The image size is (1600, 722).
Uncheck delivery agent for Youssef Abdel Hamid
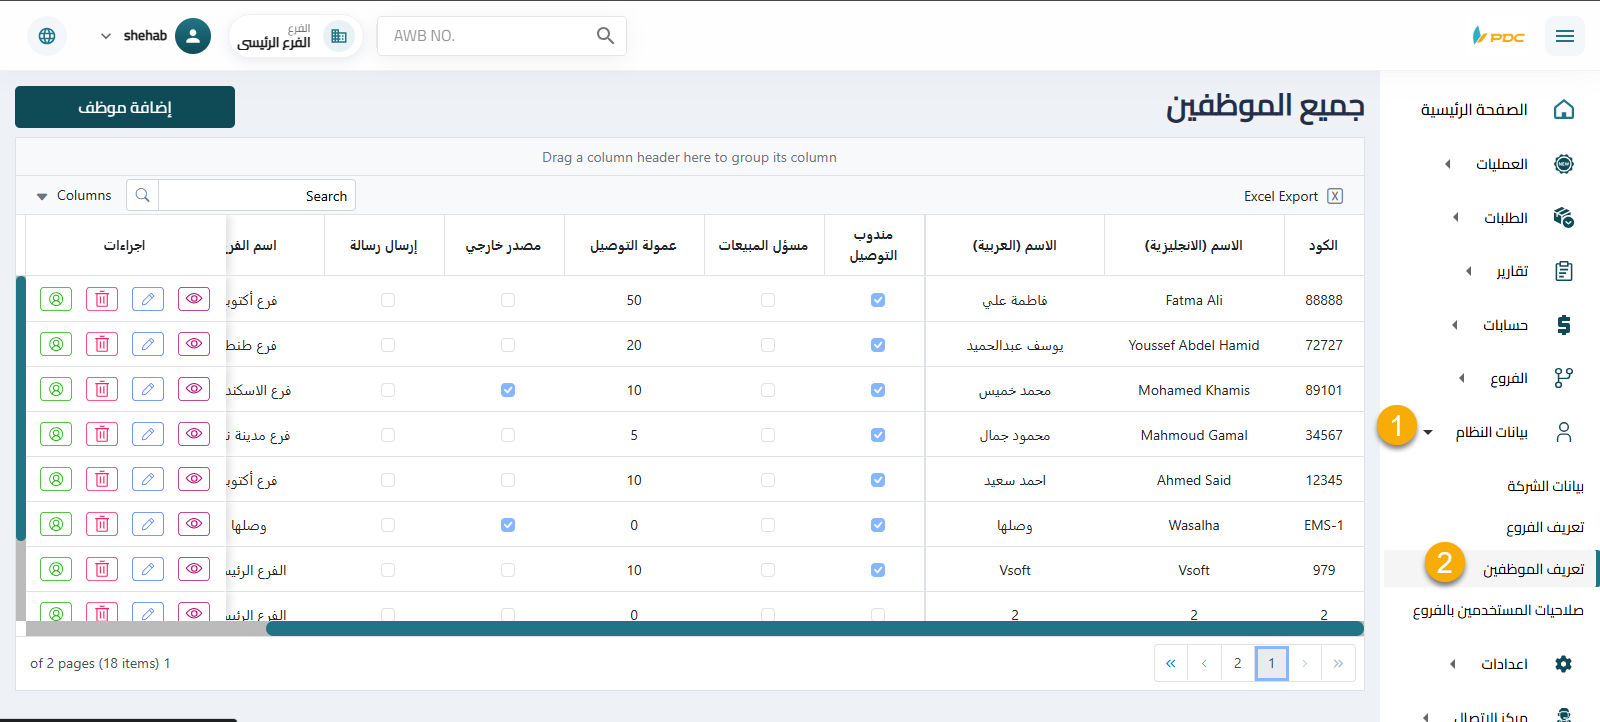coord(878,345)
